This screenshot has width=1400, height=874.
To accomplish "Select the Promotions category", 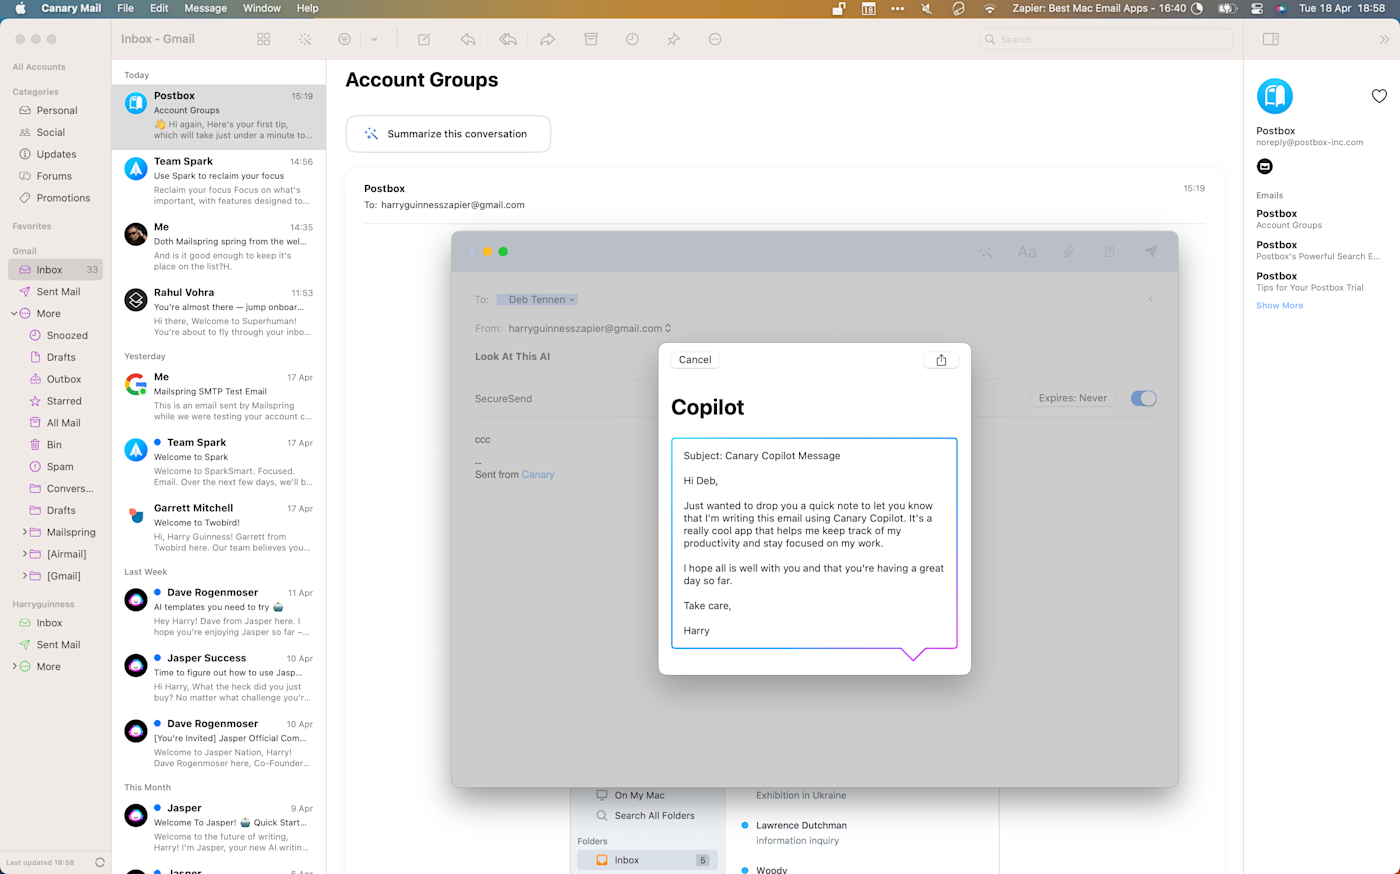I will [x=56, y=198].
